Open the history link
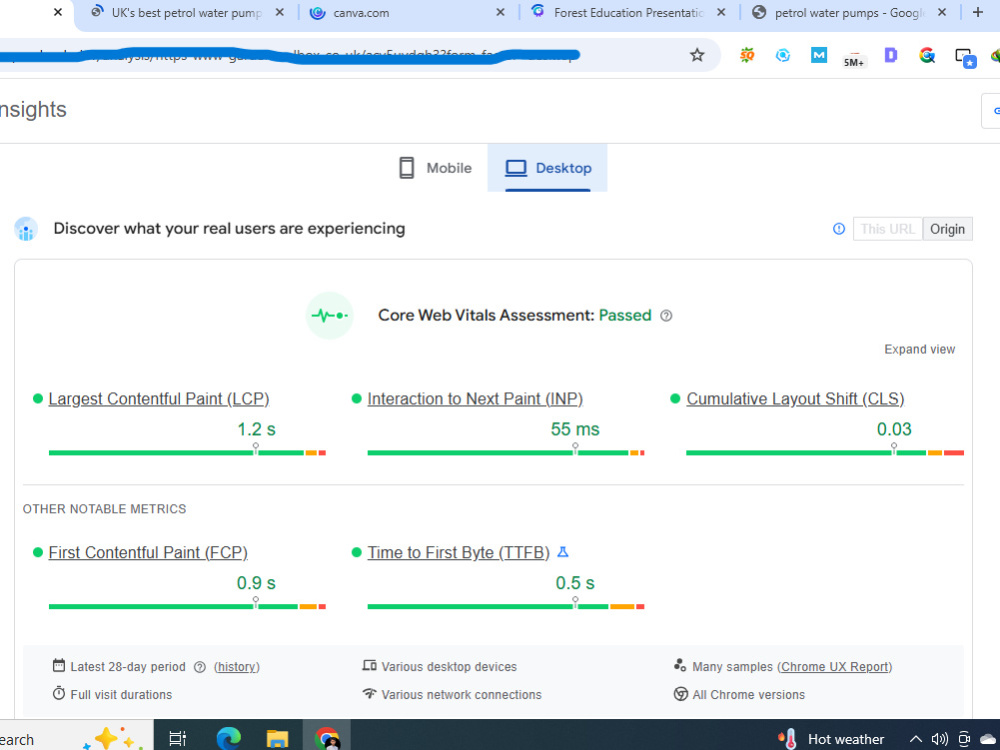 tap(237, 667)
